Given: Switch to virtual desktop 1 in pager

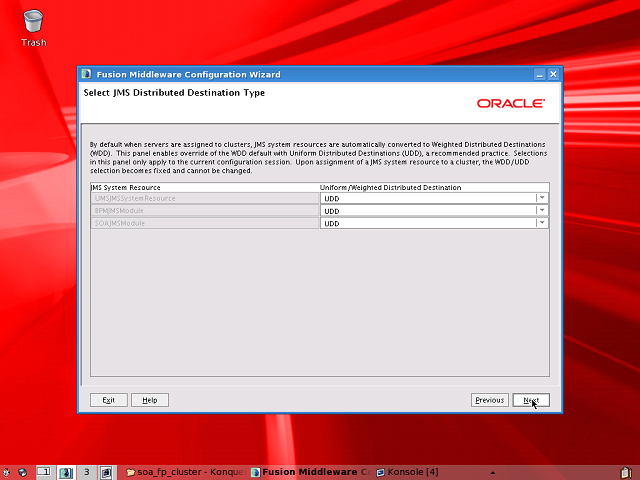Looking at the screenshot, I should (45, 472).
